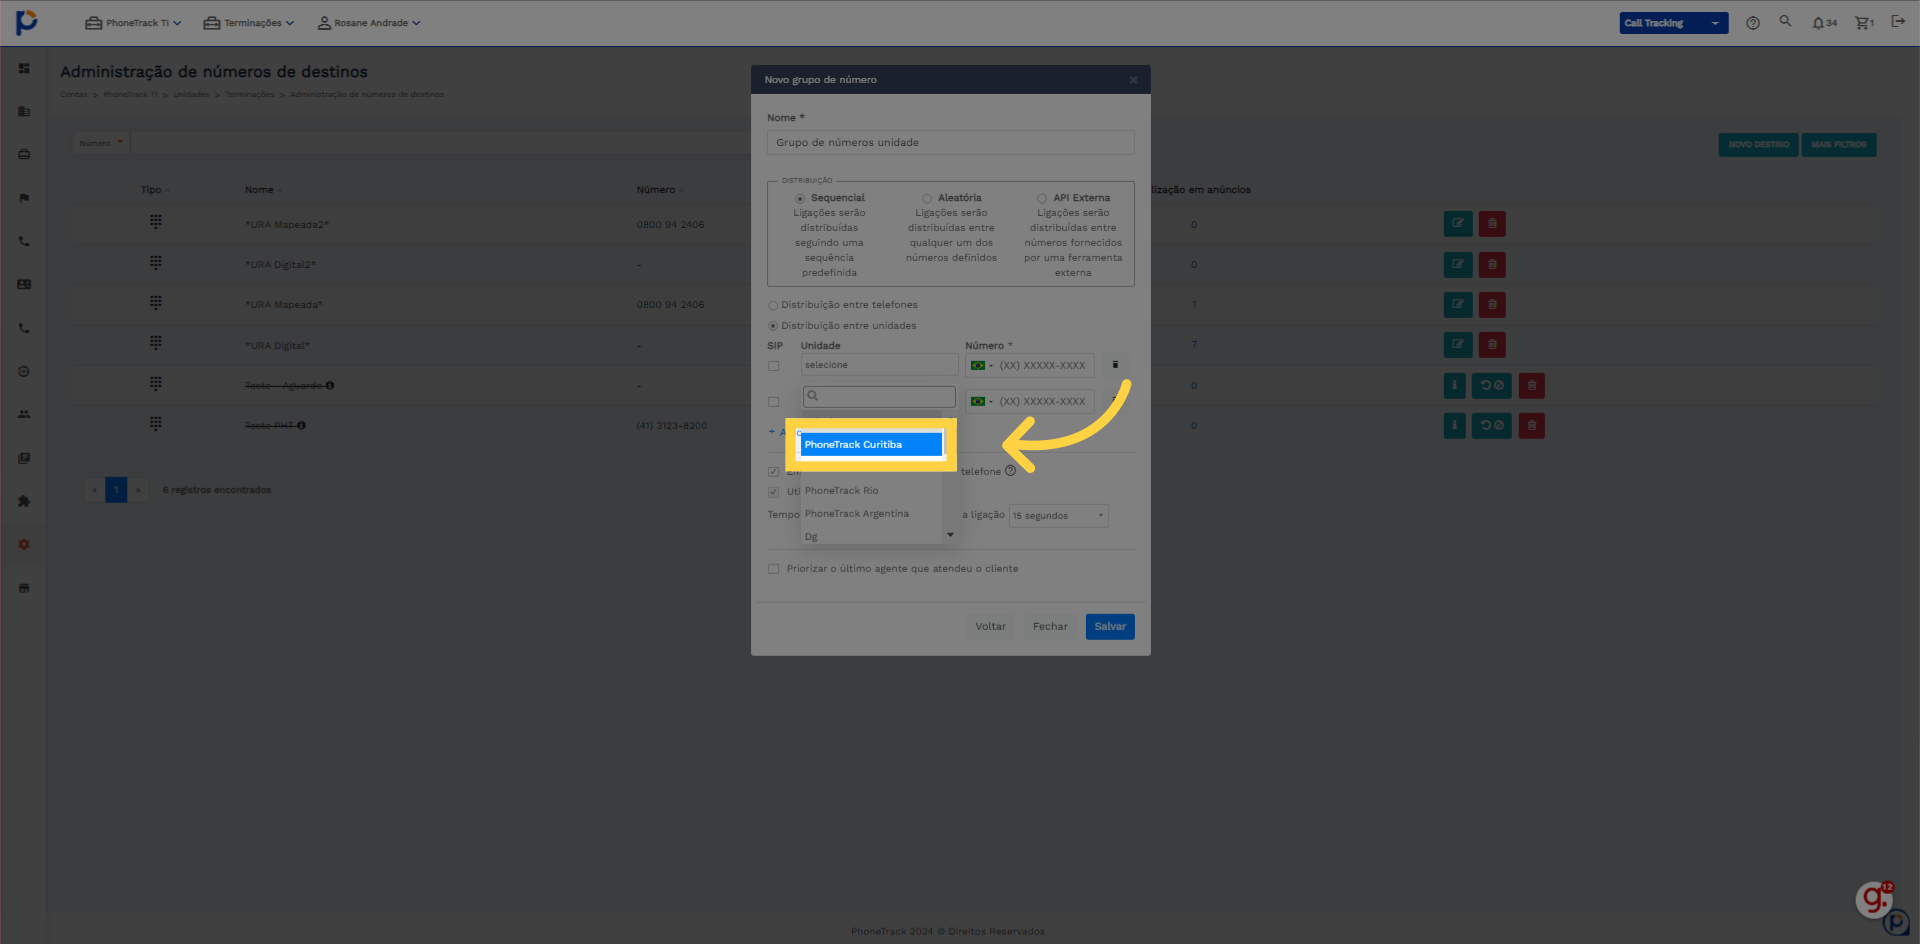Expand the Rosane Andrade user menu
This screenshot has height=944, width=1920.
click(369, 23)
